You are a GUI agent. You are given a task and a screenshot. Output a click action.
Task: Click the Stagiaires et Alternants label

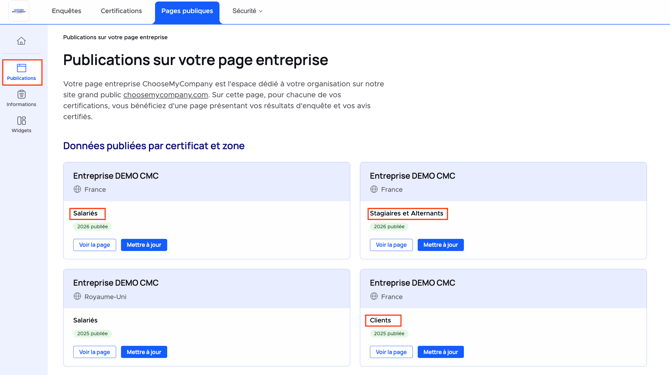(407, 213)
